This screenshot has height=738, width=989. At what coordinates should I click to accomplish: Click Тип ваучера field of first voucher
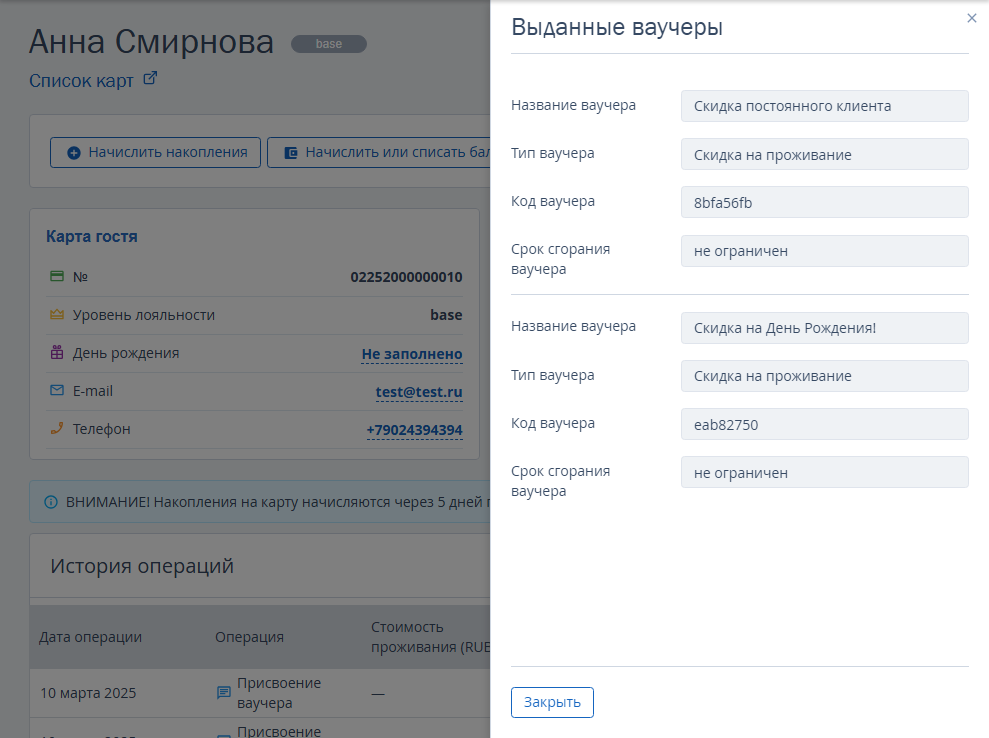824,155
